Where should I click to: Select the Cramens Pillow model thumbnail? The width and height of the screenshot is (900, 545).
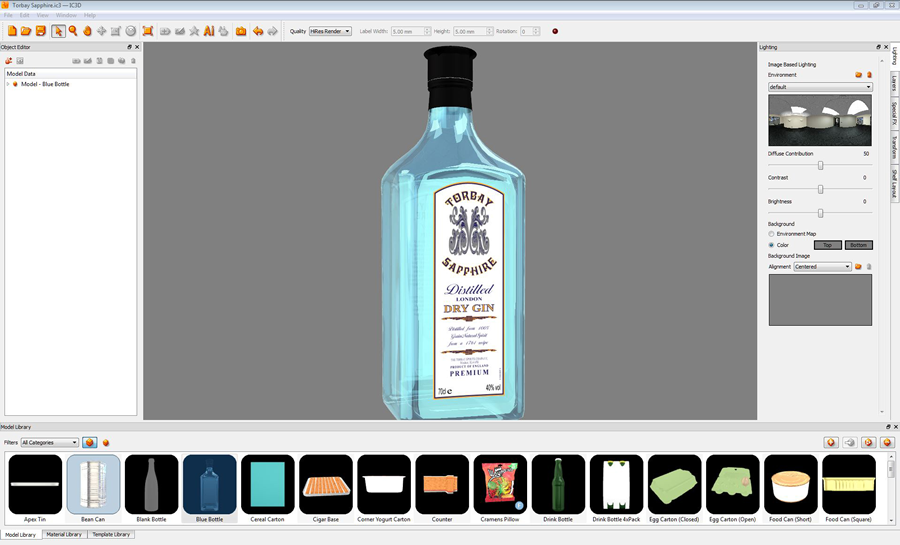coord(500,484)
